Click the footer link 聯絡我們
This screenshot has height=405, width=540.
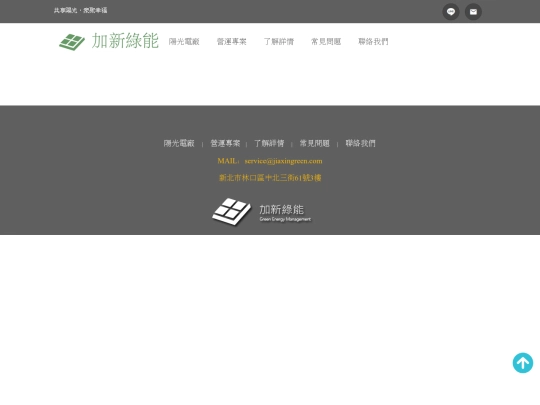click(360, 143)
